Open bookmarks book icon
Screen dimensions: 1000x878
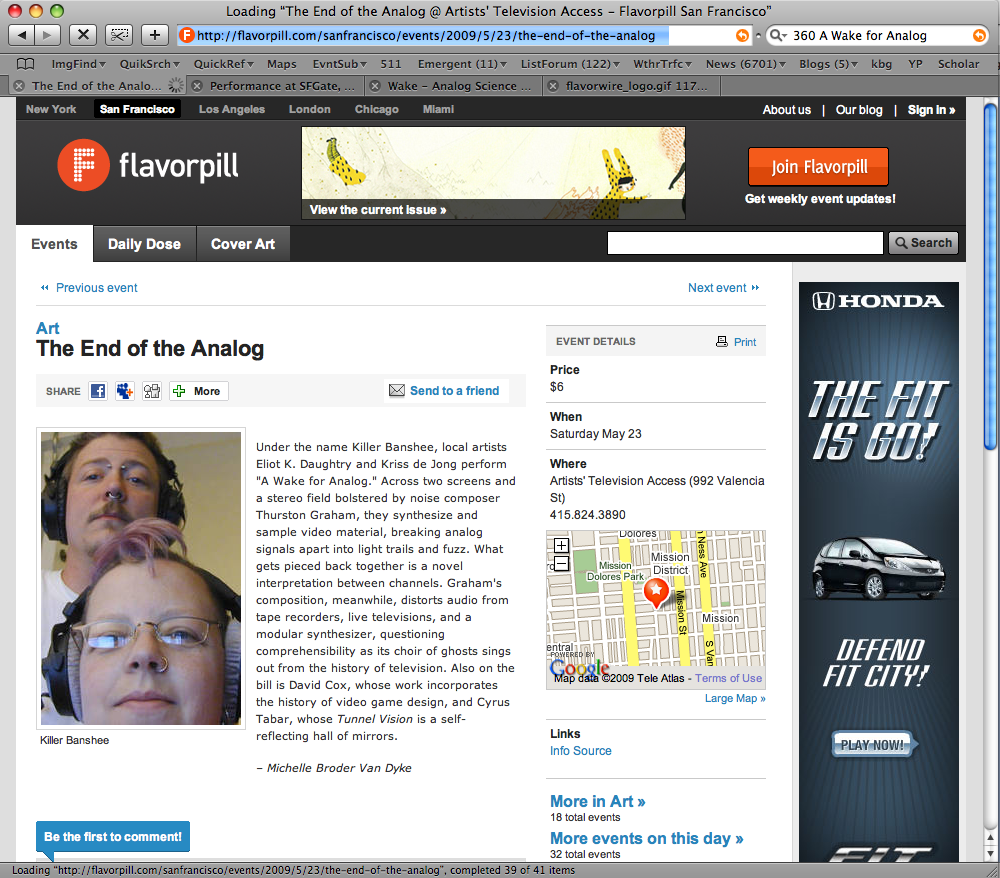click(26, 64)
